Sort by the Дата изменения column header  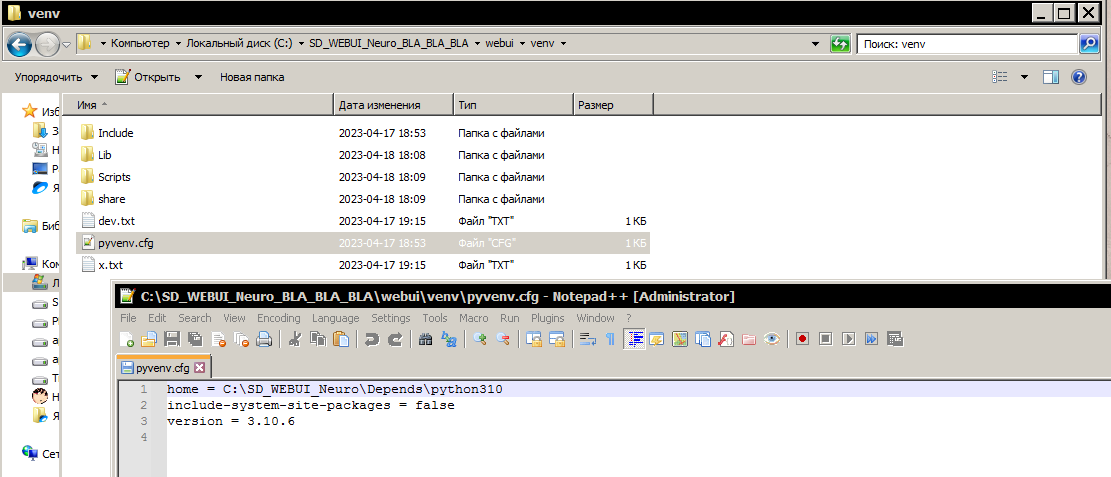click(x=393, y=105)
